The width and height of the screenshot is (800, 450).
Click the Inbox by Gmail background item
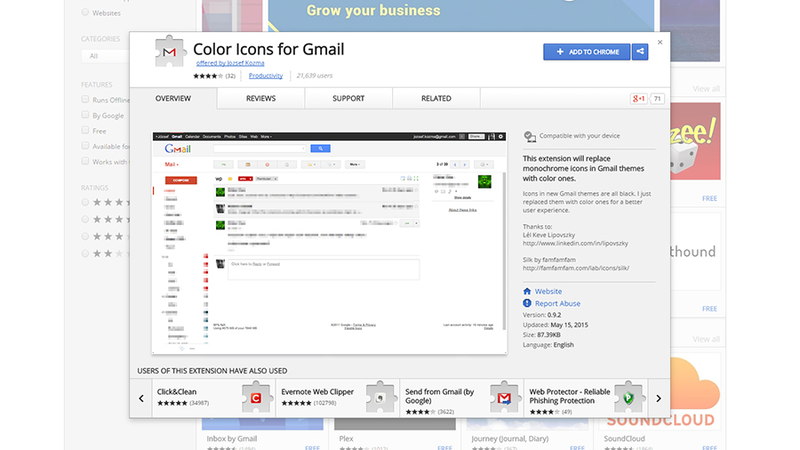coord(232,438)
